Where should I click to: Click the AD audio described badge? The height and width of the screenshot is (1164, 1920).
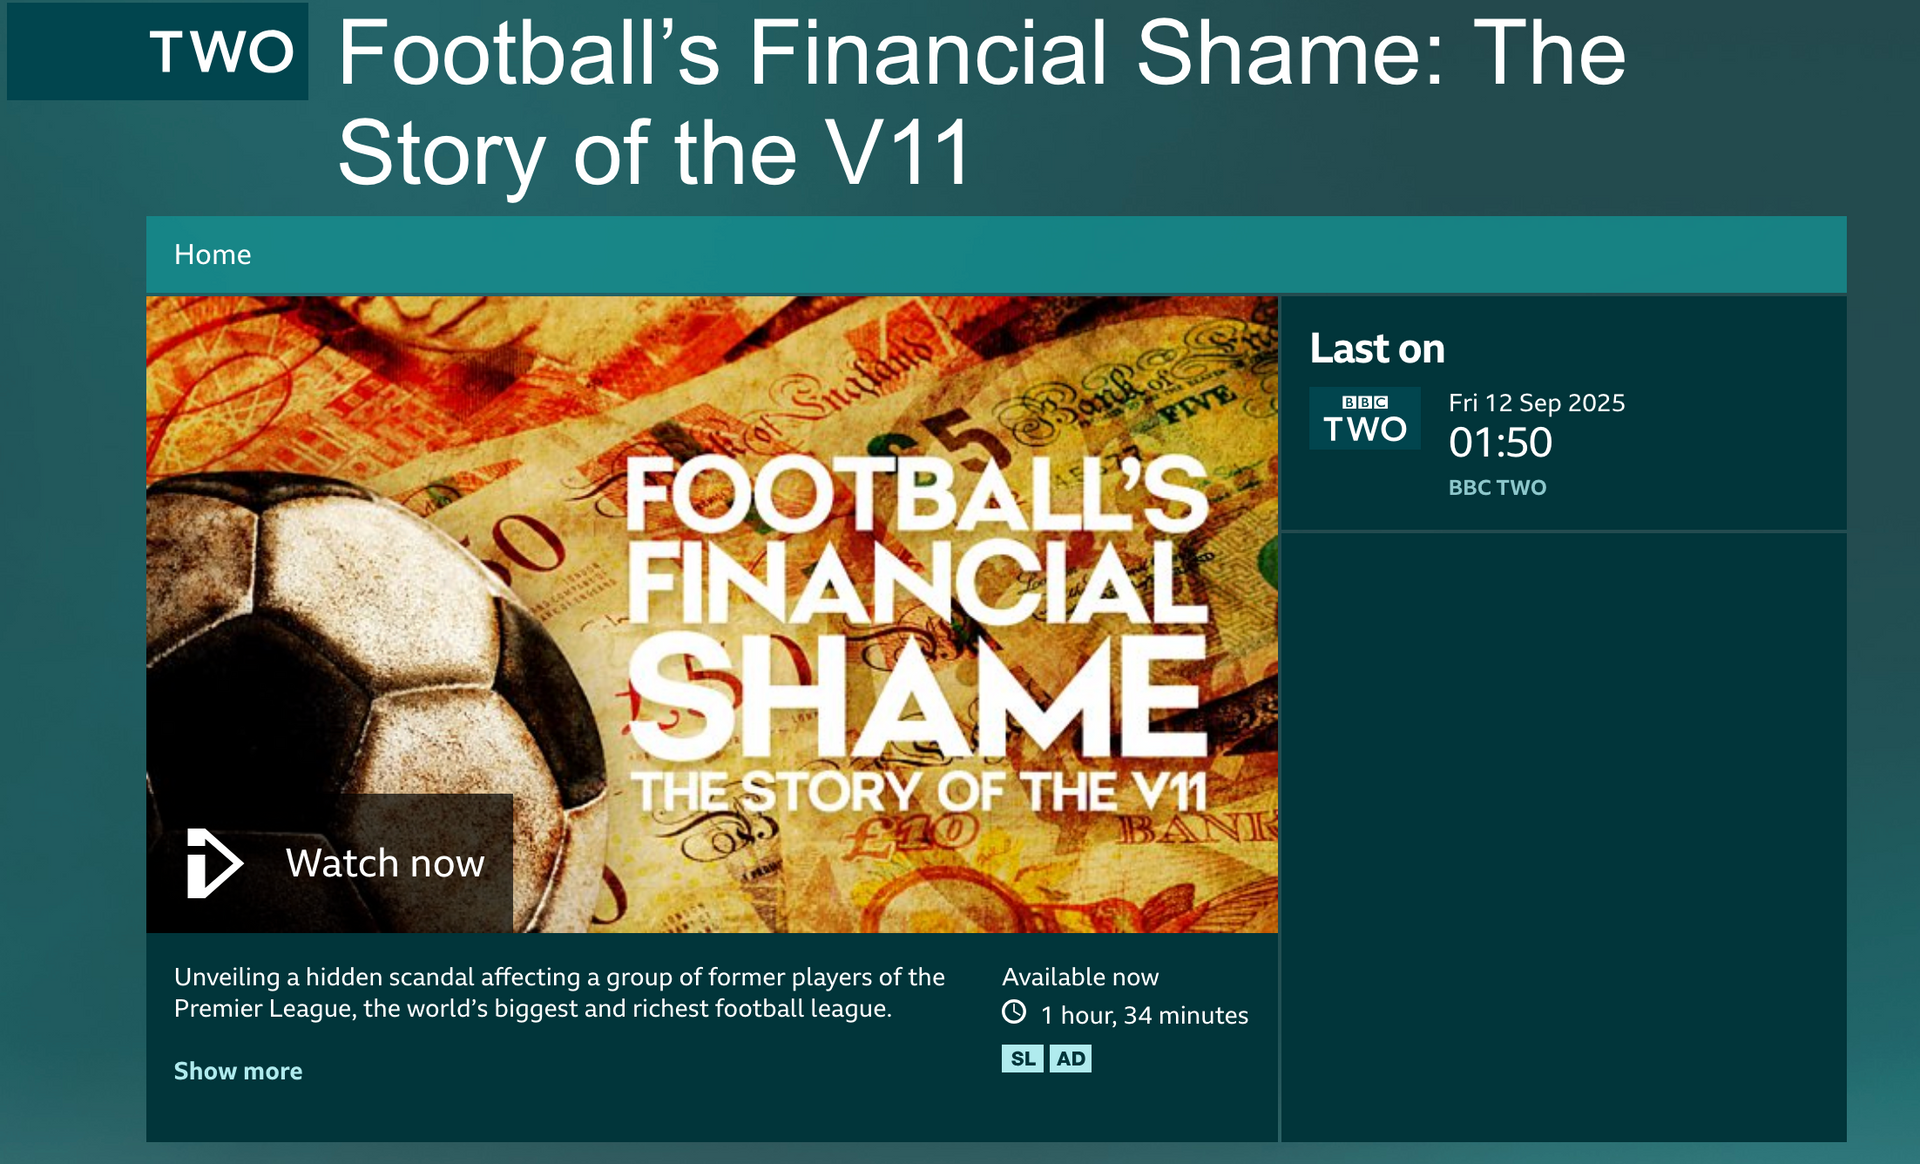tap(1070, 1058)
